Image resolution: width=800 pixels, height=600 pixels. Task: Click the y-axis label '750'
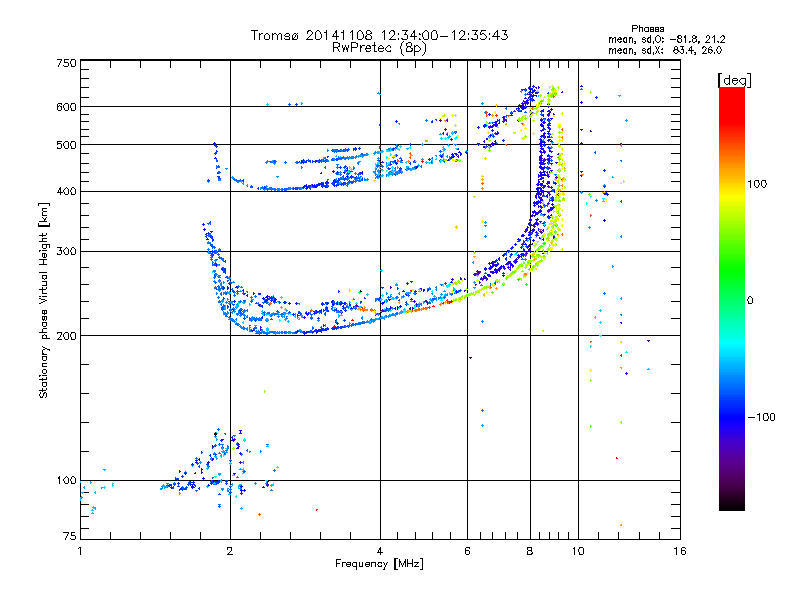coord(66,63)
